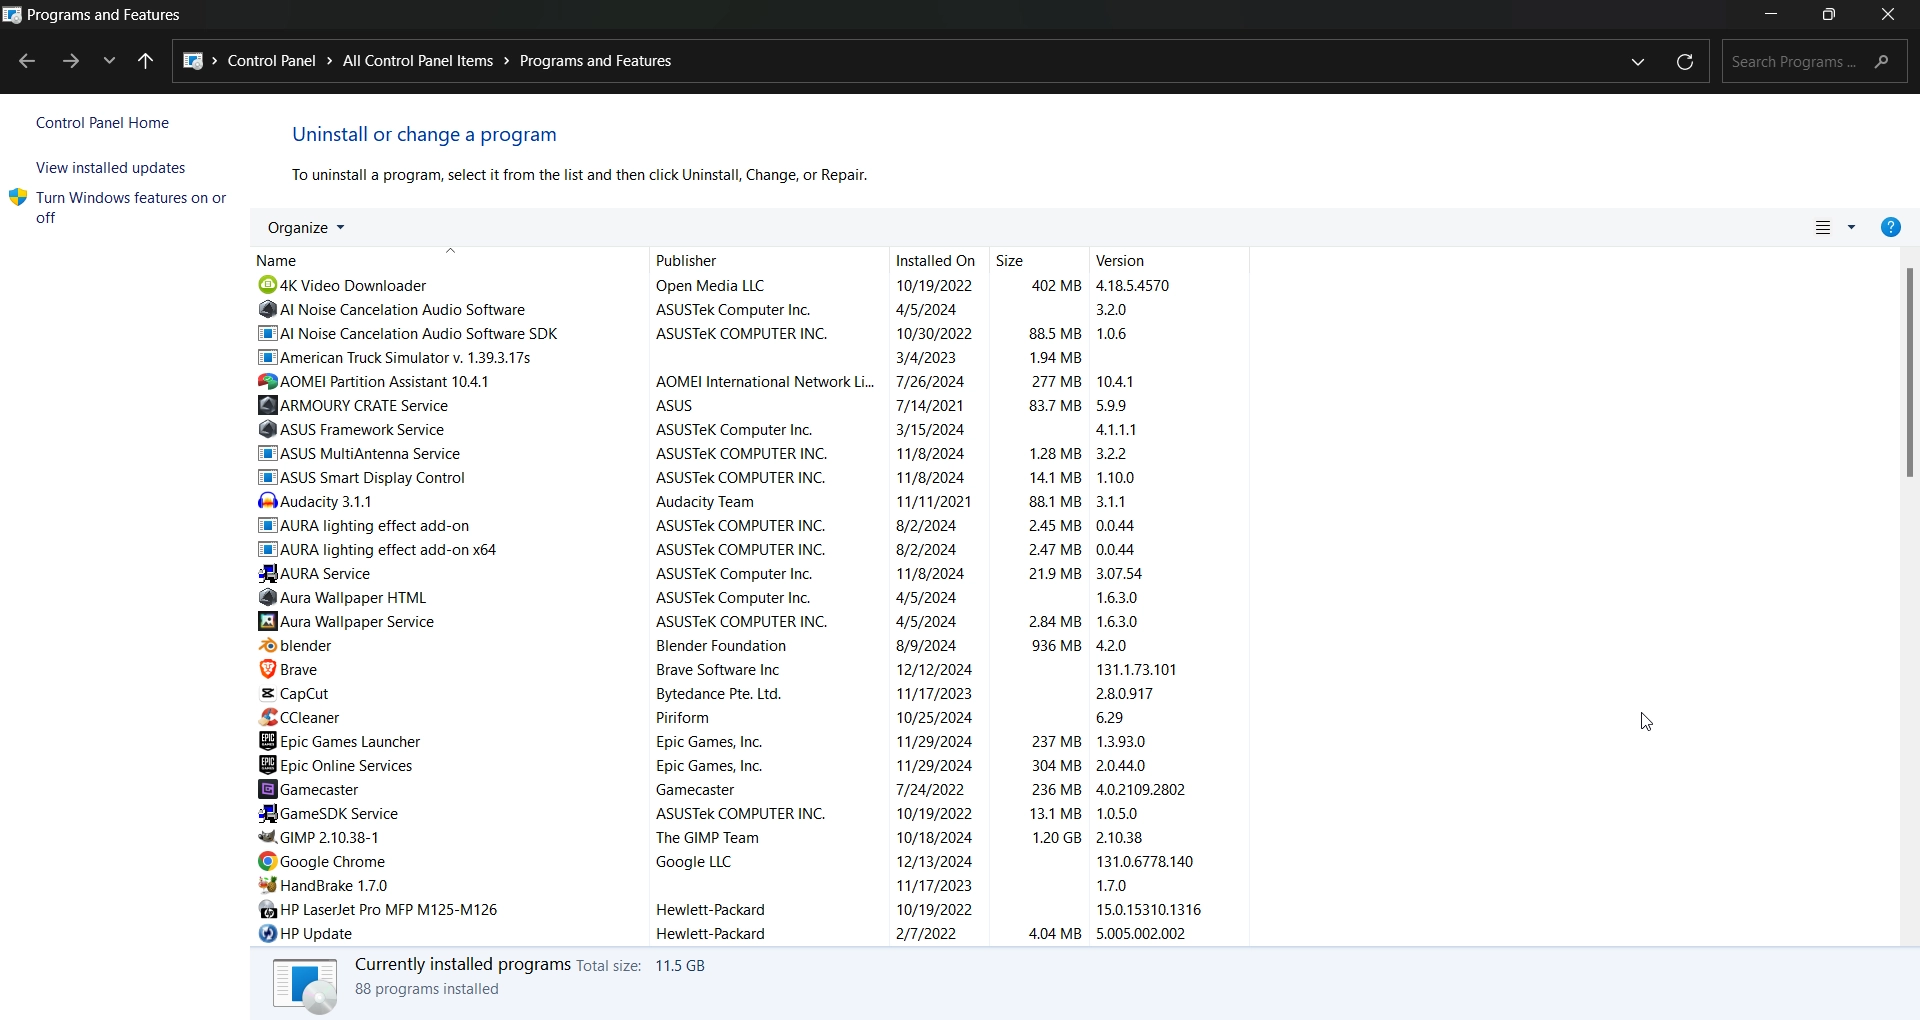Image resolution: width=1920 pixels, height=1020 pixels.
Task: Open the Help question mark icon
Action: pyautogui.click(x=1890, y=228)
